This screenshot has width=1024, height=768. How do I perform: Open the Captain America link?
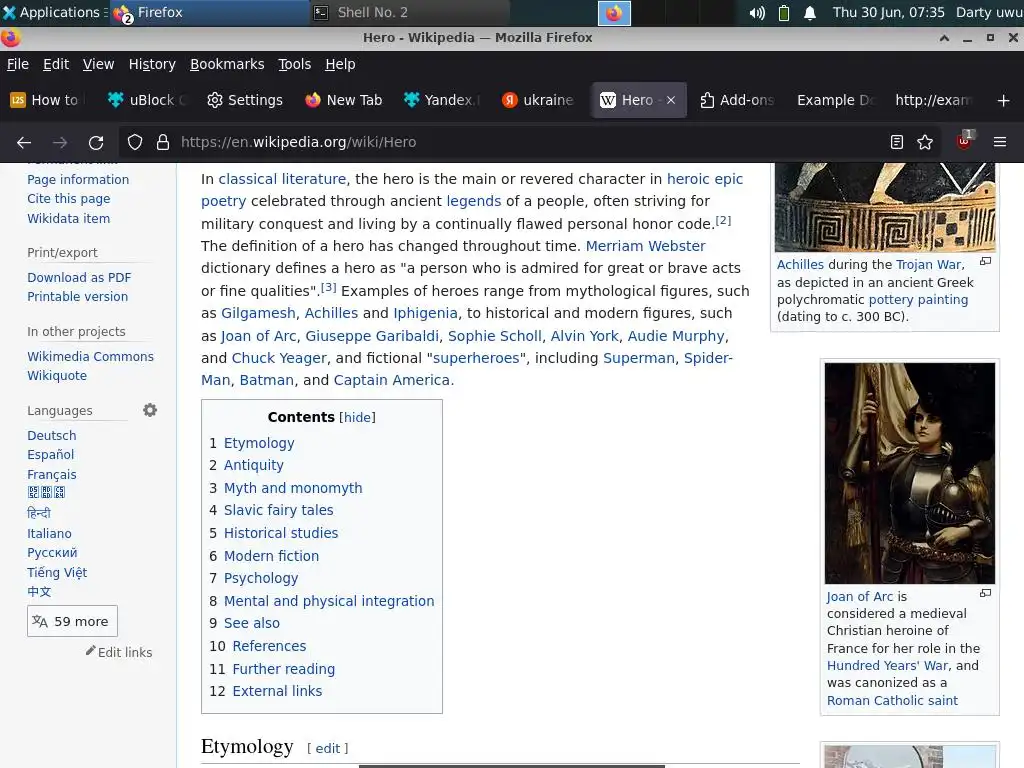coord(392,380)
